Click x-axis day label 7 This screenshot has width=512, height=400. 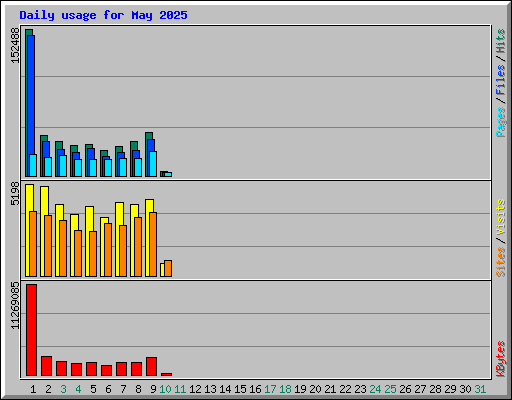(123, 389)
